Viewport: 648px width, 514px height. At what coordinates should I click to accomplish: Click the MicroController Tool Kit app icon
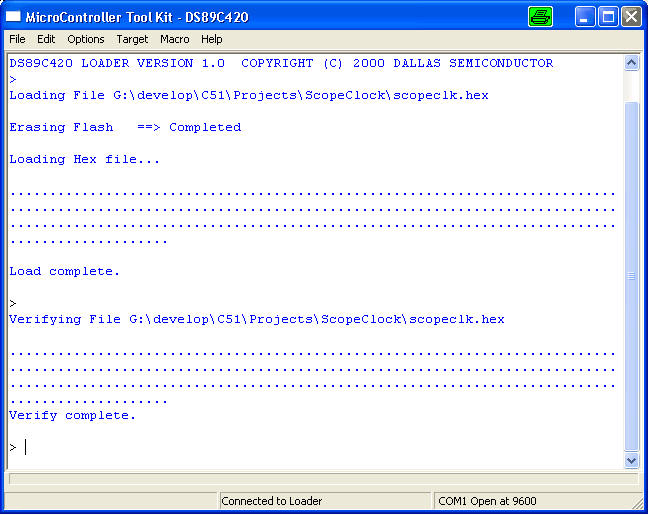click(x=15, y=17)
